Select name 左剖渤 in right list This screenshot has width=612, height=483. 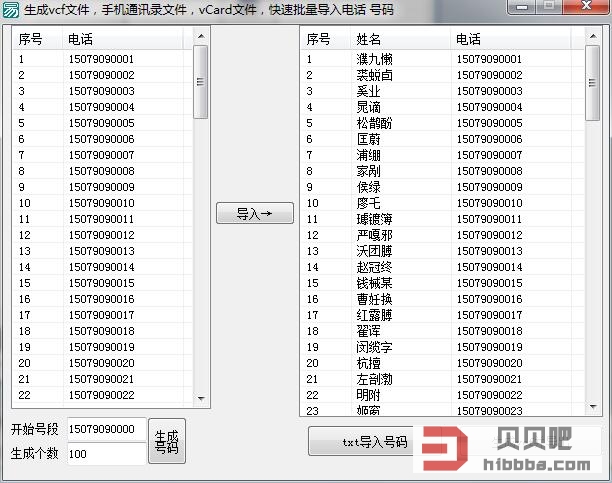[x=374, y=379]
